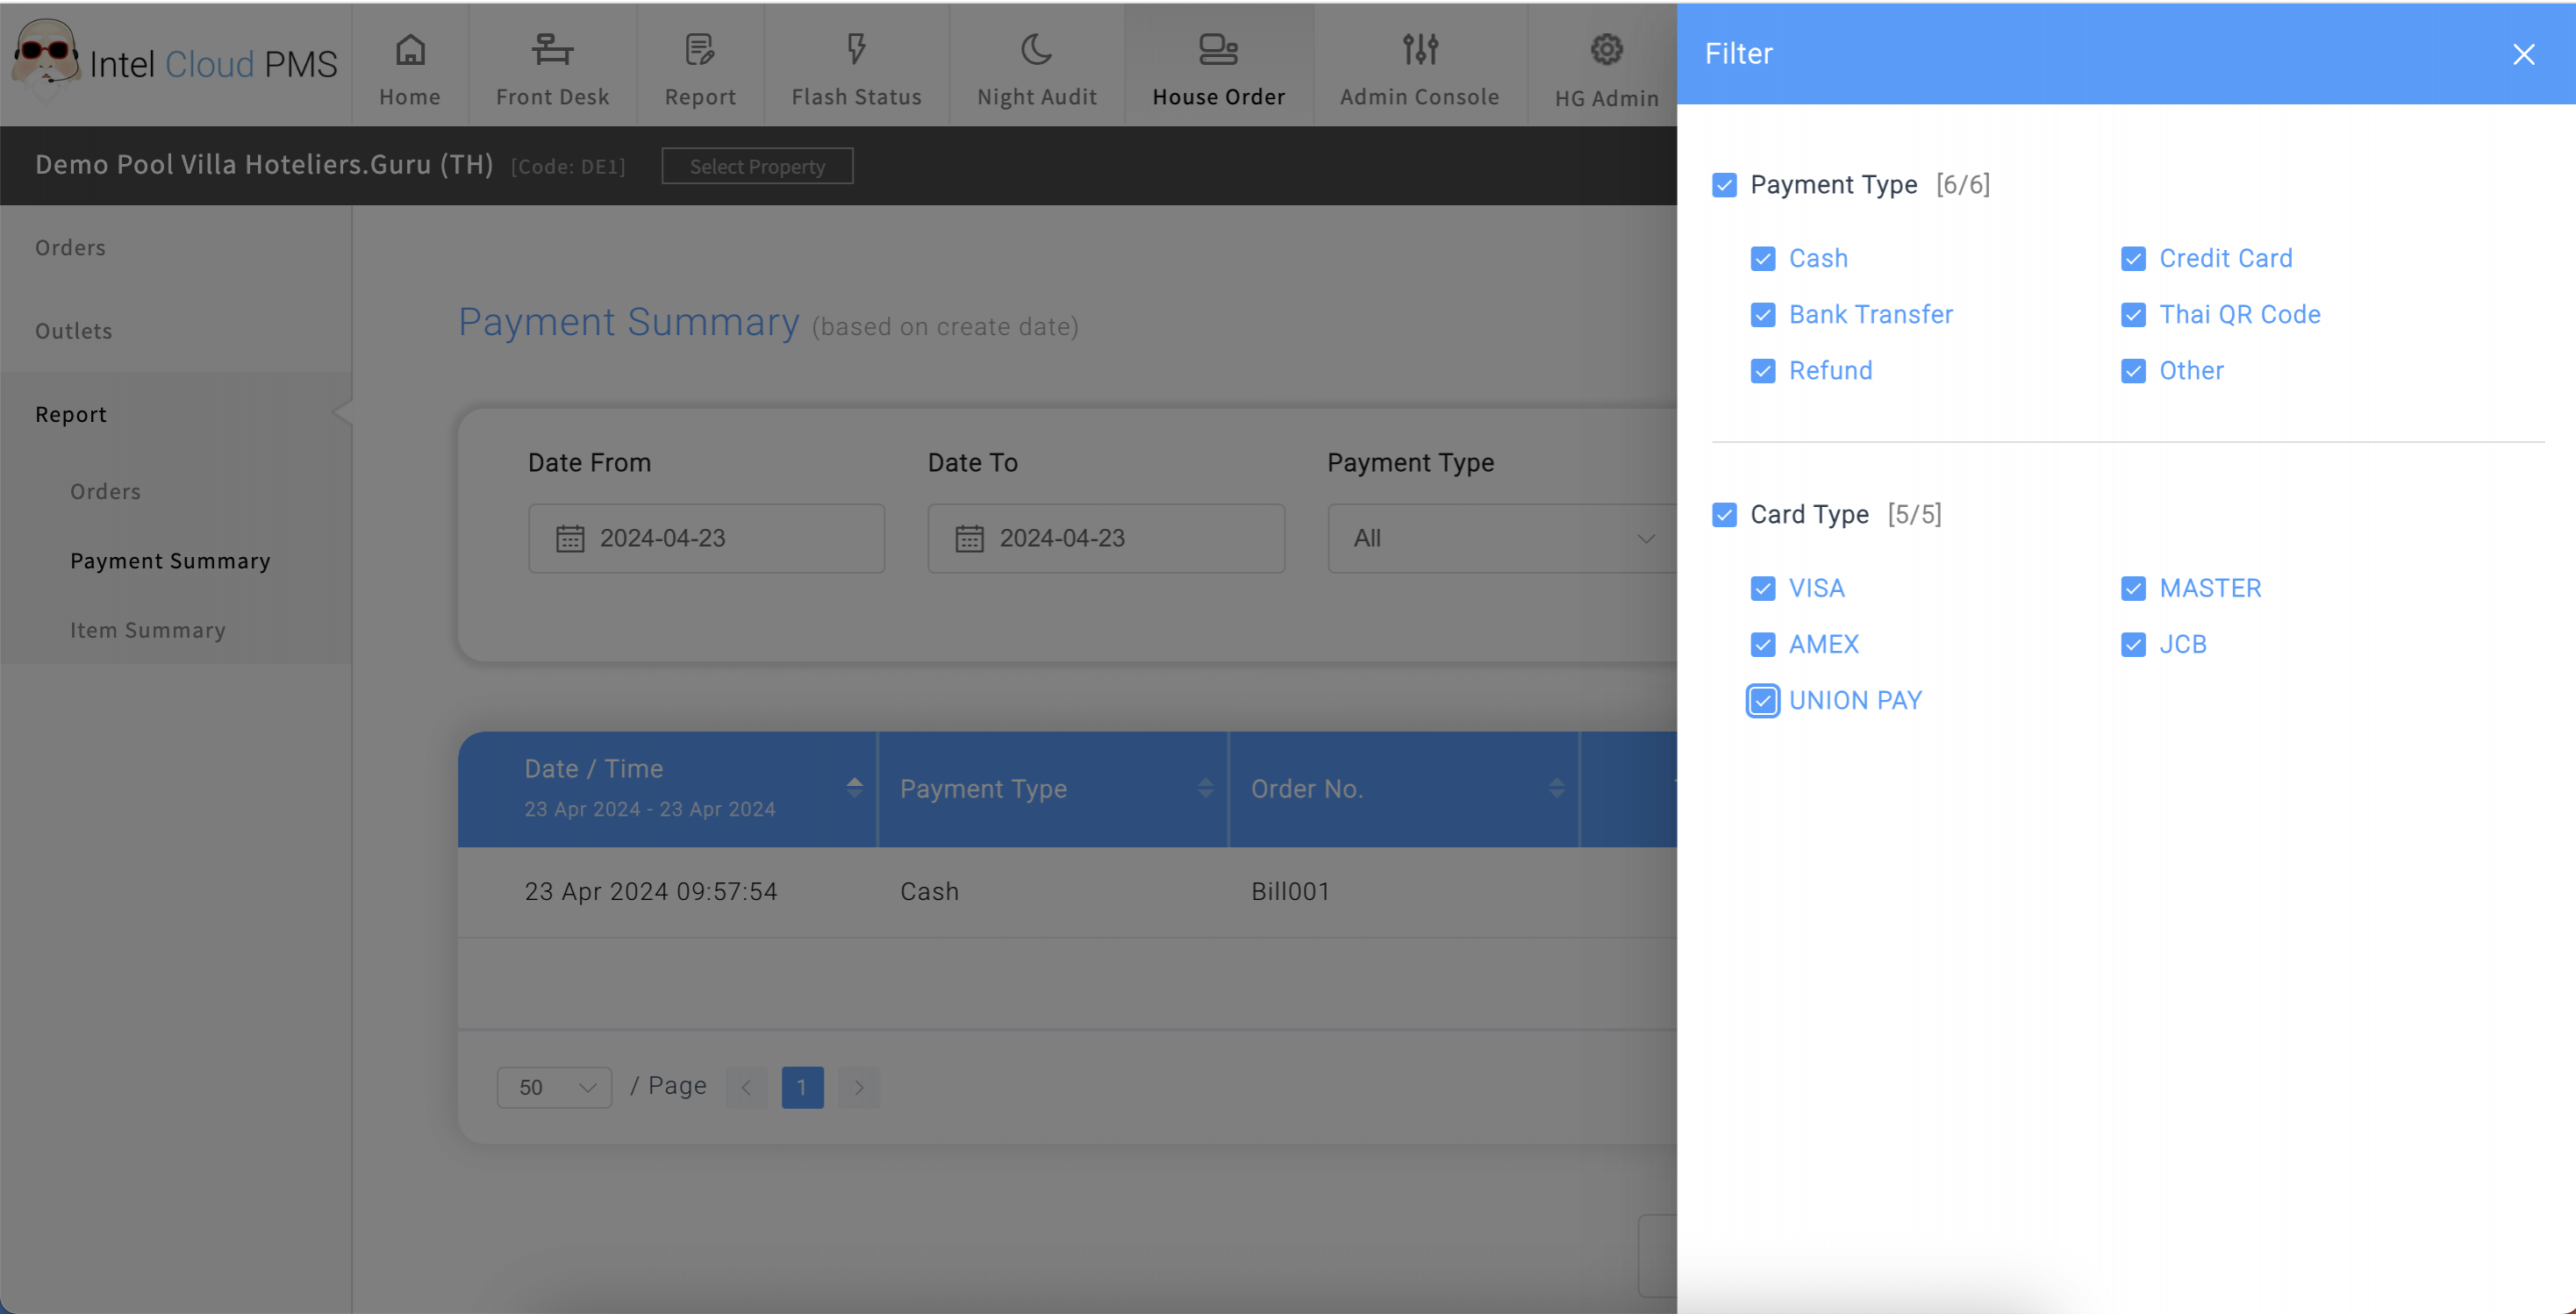
Task: Click Date From calendar icon
Action: (570, 539)
